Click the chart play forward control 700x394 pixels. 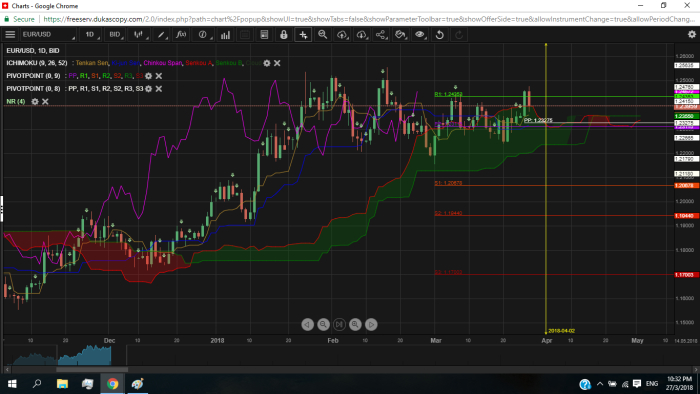pos(371,324)
